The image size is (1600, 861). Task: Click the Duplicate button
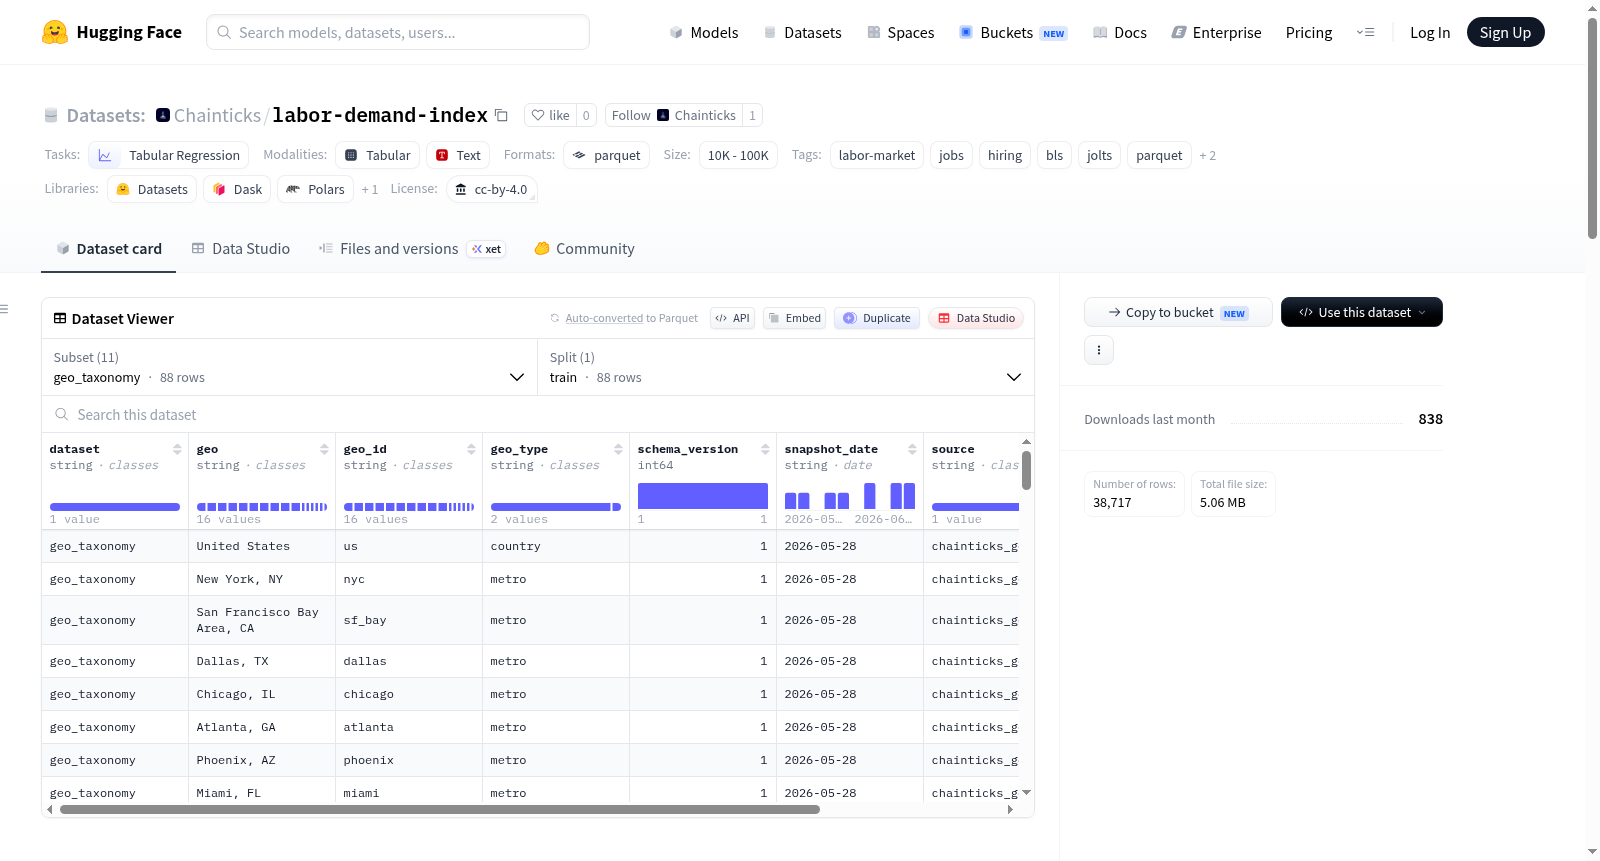click(x=877, y=318)
